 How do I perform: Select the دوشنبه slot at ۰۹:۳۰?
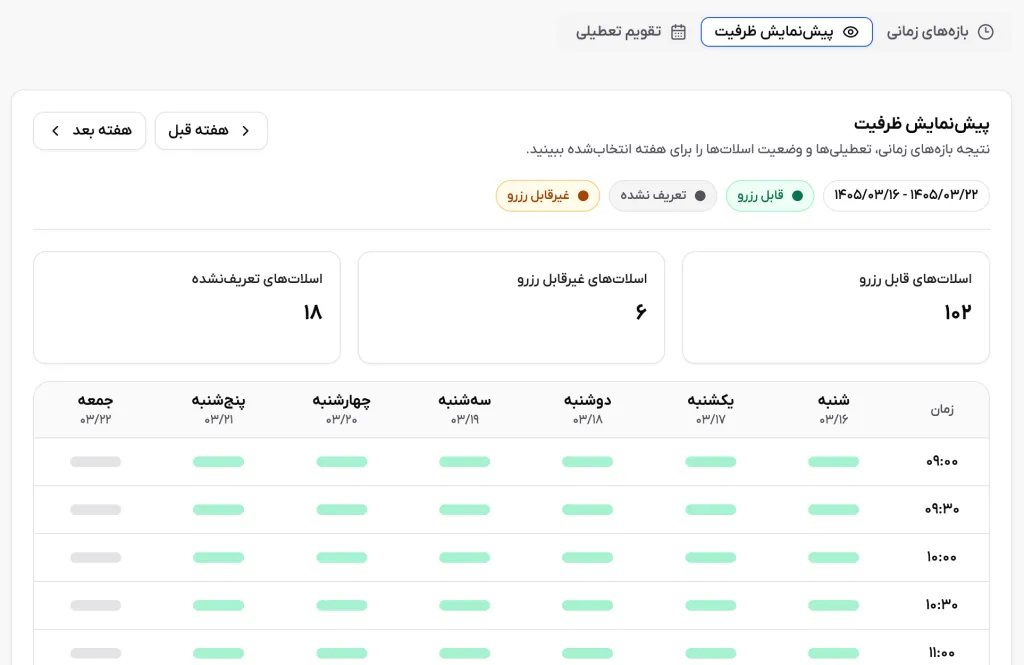click(588, 510)
